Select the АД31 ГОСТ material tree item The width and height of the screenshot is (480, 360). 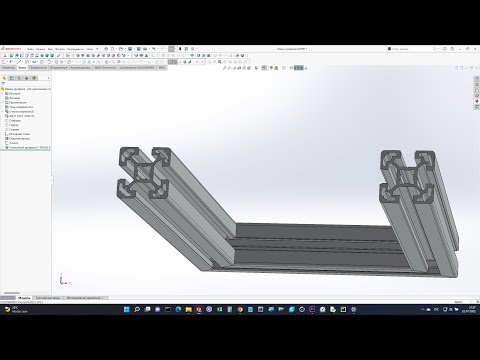coord(20,116)
